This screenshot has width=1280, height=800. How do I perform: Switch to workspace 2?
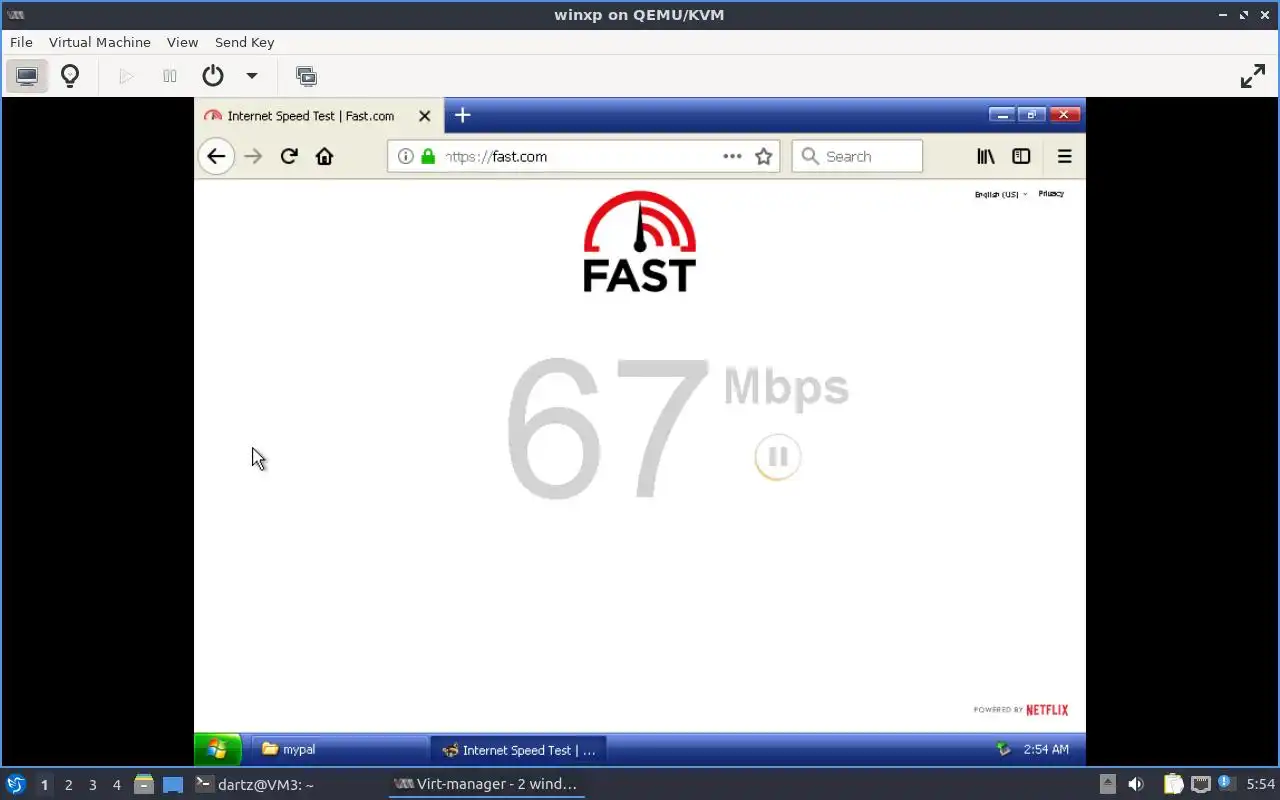click(x=68, y=785)
